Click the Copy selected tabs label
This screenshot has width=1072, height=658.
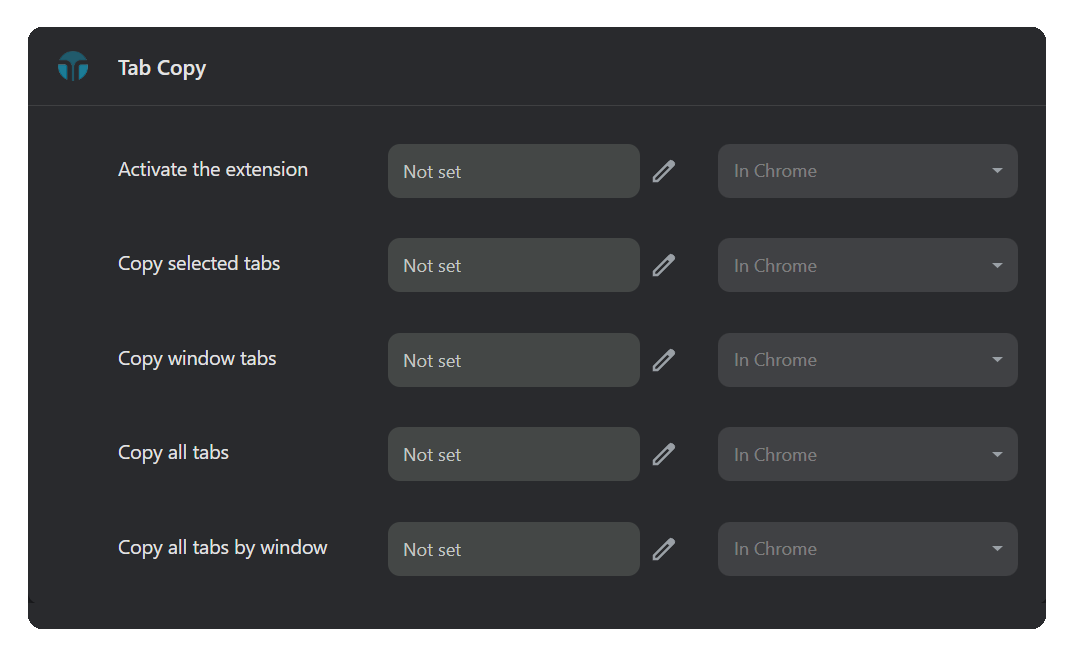199,264
